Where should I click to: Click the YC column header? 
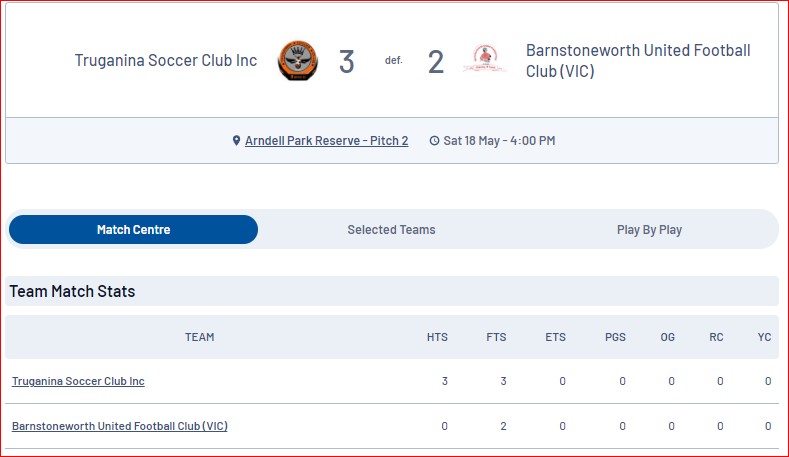pyautogui.click(x=764, y=337)
